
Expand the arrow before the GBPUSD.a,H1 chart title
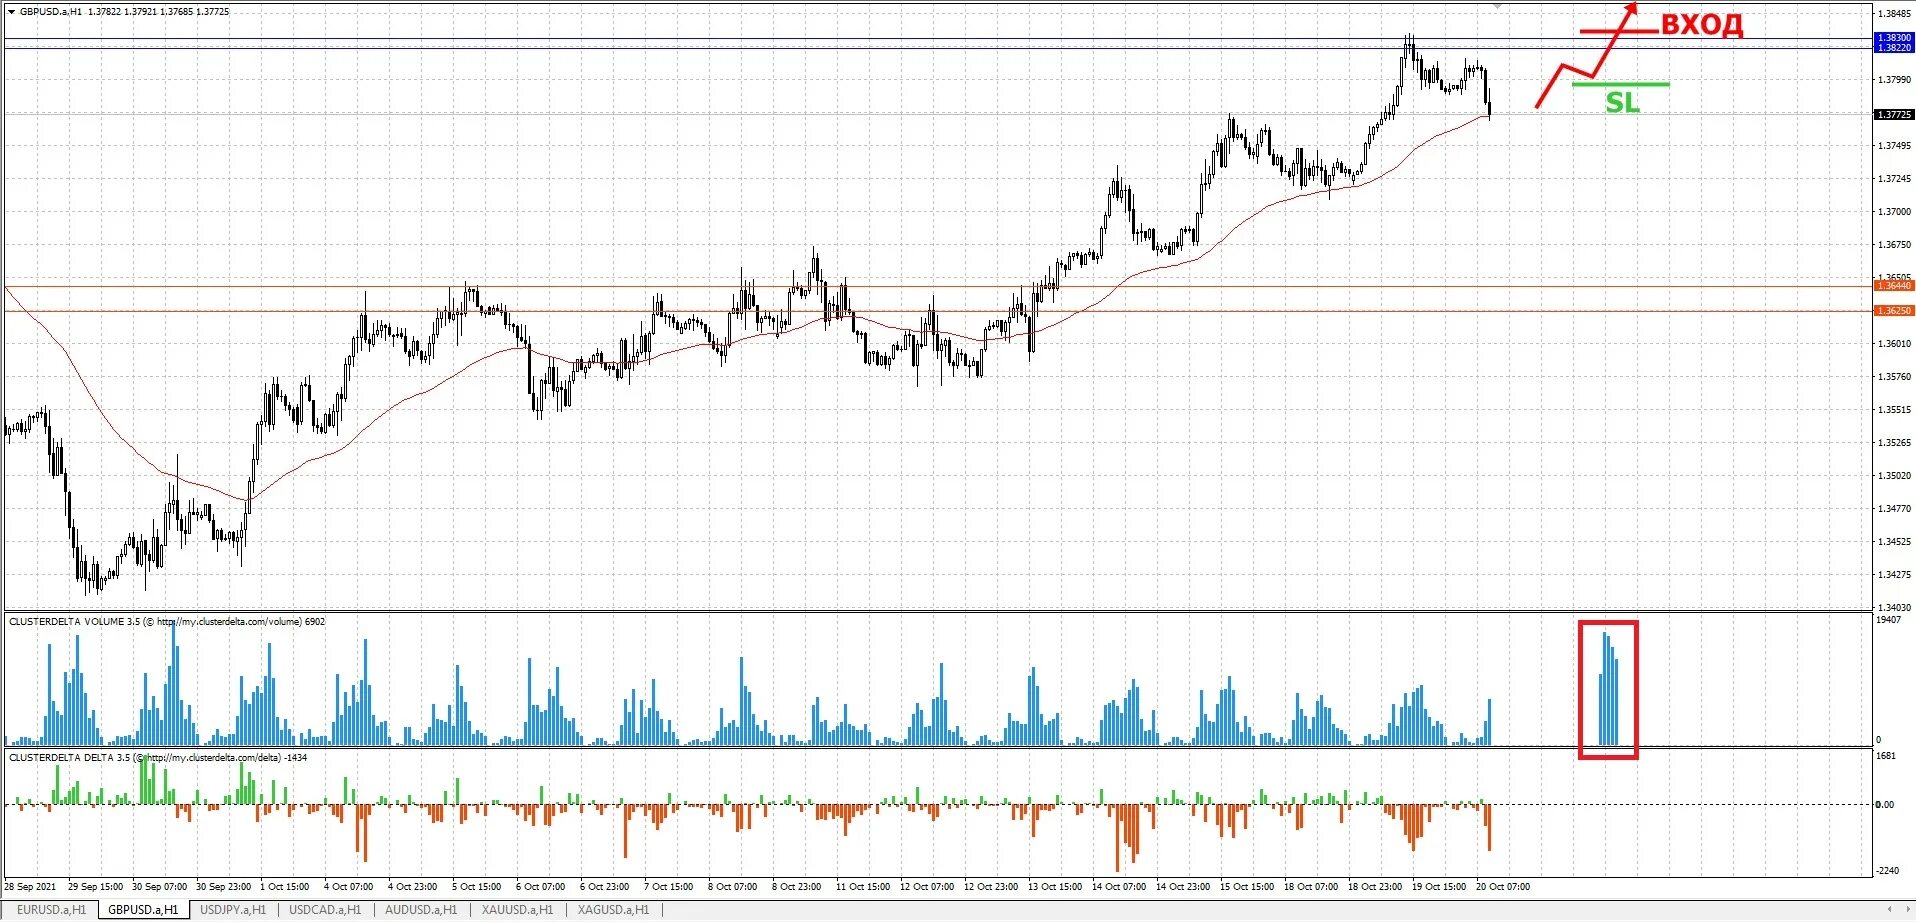point(11,12)
